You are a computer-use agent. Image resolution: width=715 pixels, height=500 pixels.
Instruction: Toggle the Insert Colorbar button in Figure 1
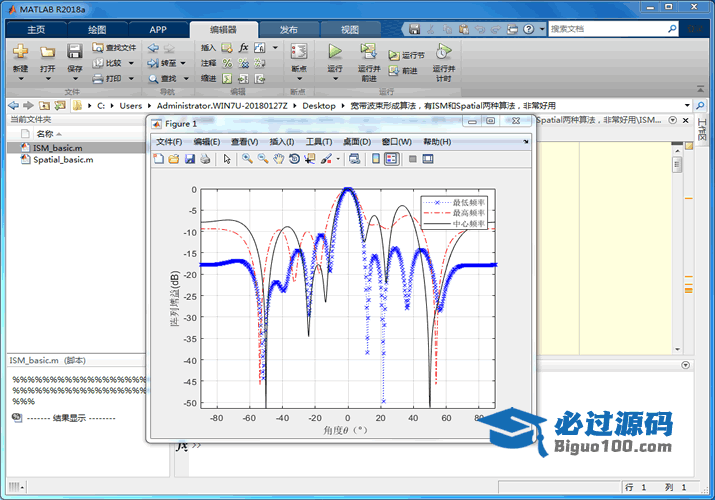376,159
